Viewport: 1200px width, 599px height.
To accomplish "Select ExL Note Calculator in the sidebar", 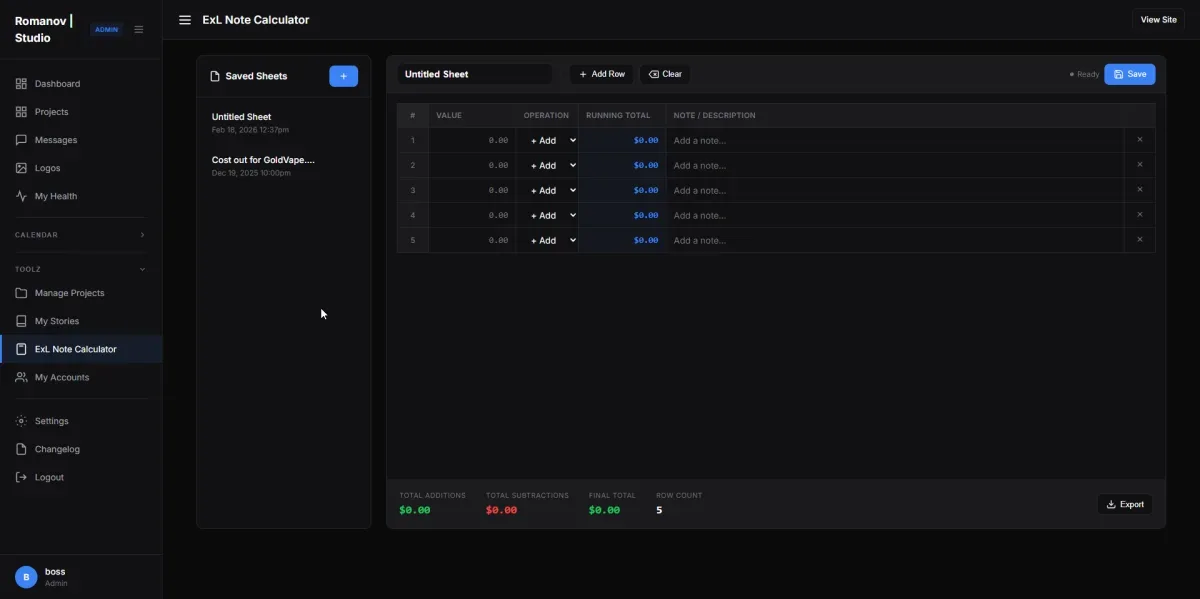I will (x=74, y=348).
